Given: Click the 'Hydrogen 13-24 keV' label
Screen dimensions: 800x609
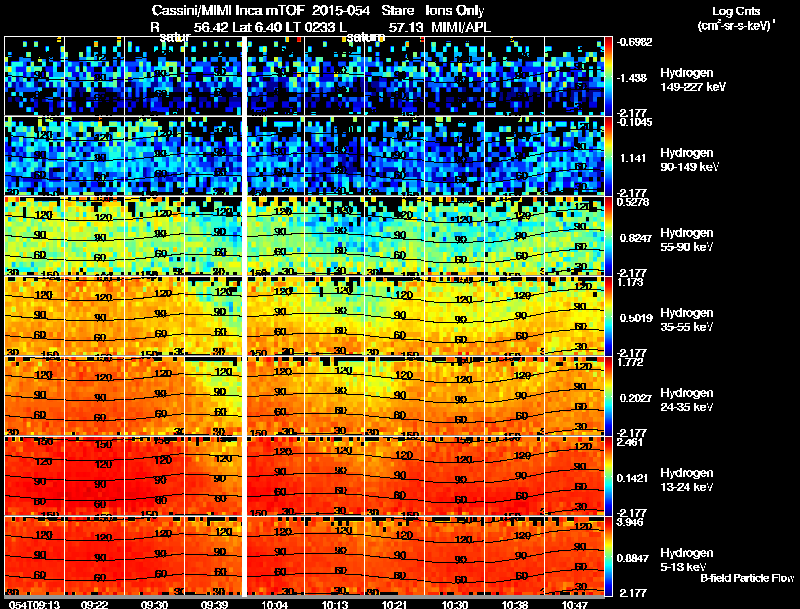Looking at the screenshot, I should (x=687, y=480).
